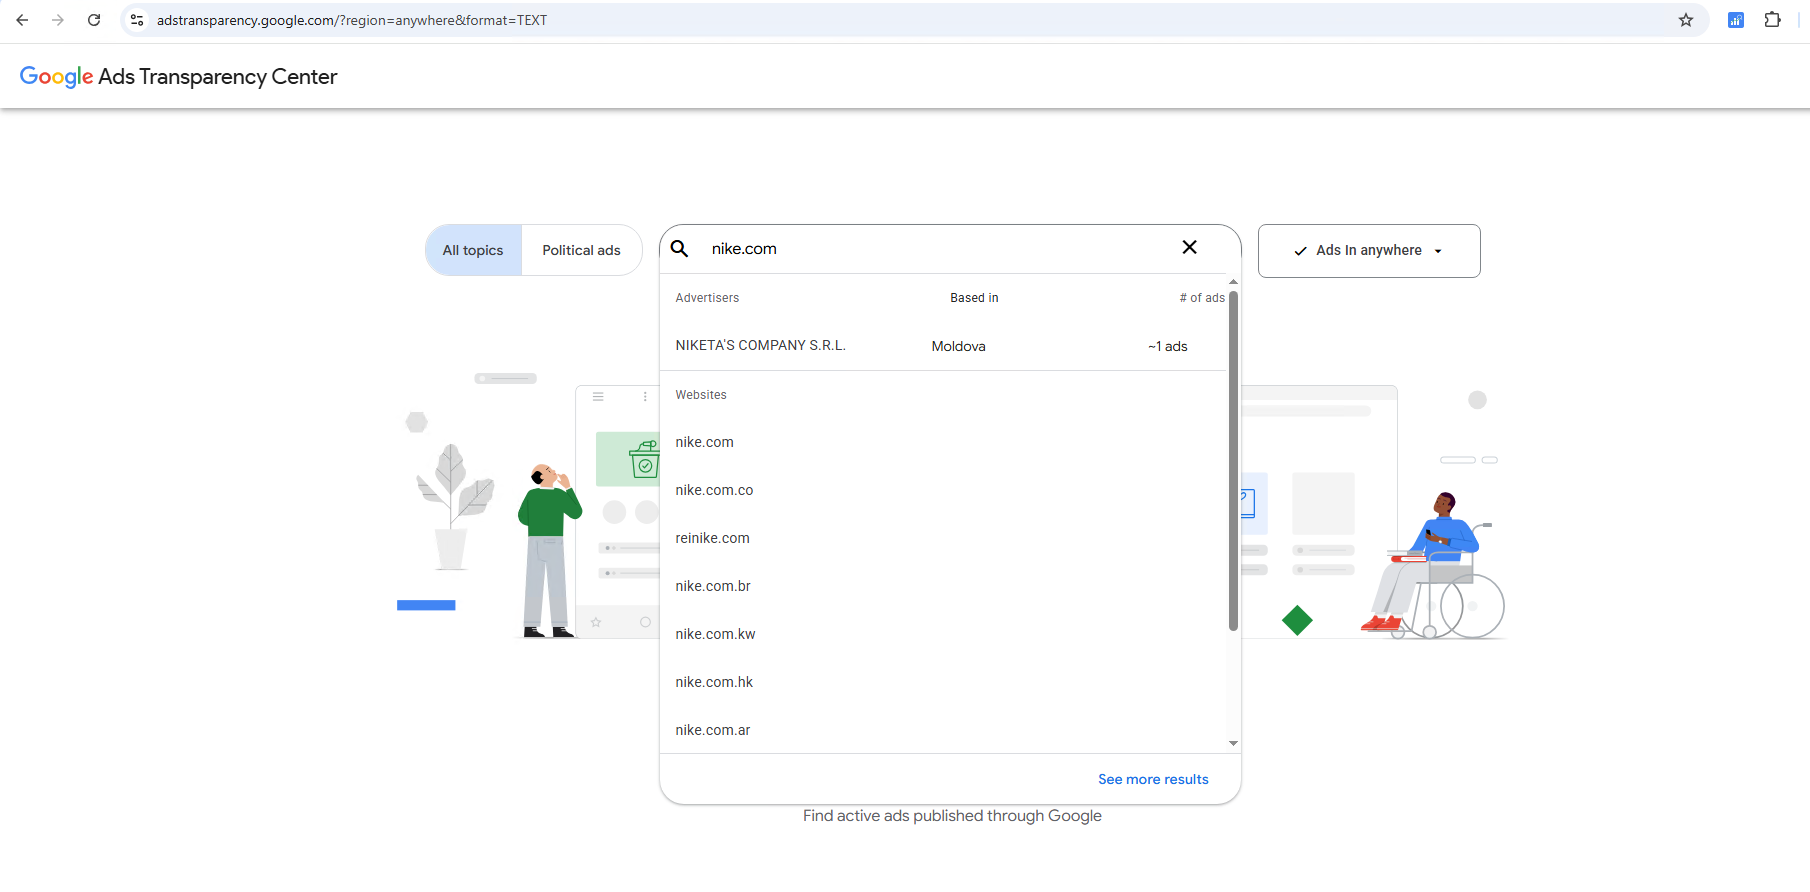Open the Extensions puzzle icon
The width and height of the screenshot is (1810, 892).
coord(1772,20)
